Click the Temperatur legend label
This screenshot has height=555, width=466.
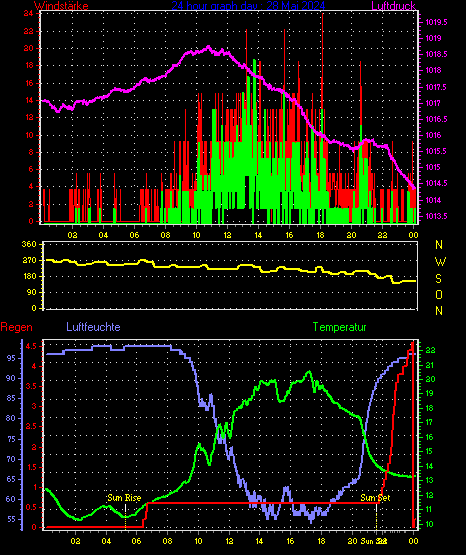[x=340, y=327]
